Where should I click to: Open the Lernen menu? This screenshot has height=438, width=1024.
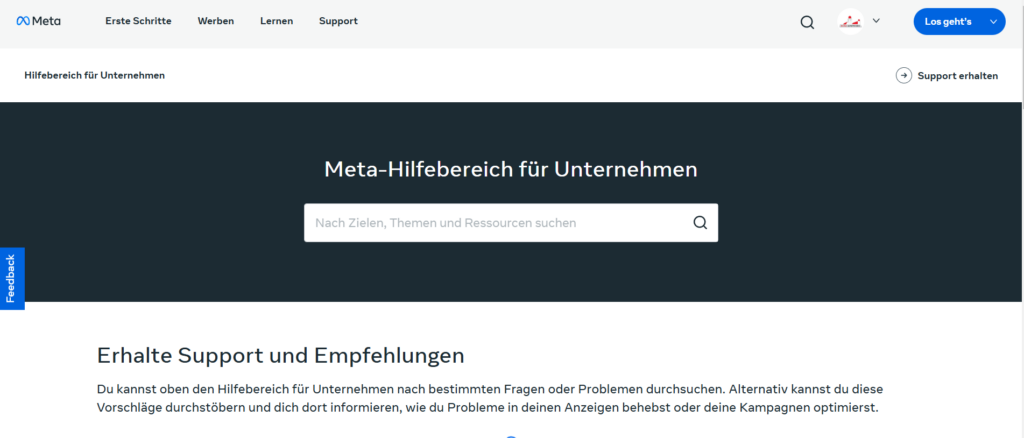pyautogui.click(x=276, y=21)
